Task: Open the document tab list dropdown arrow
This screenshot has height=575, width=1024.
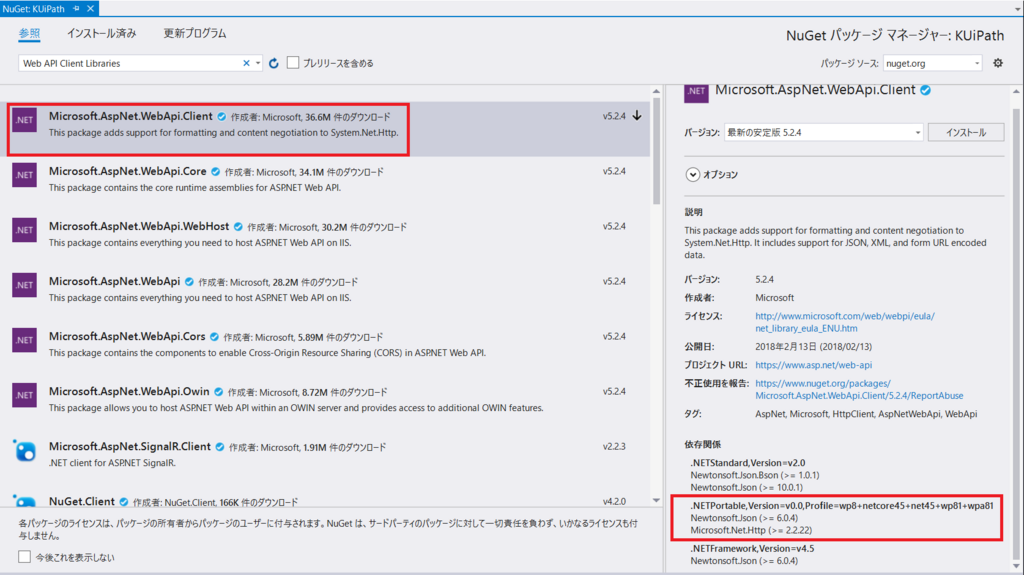Action: pyautogui.click(x=1017, y=8)
